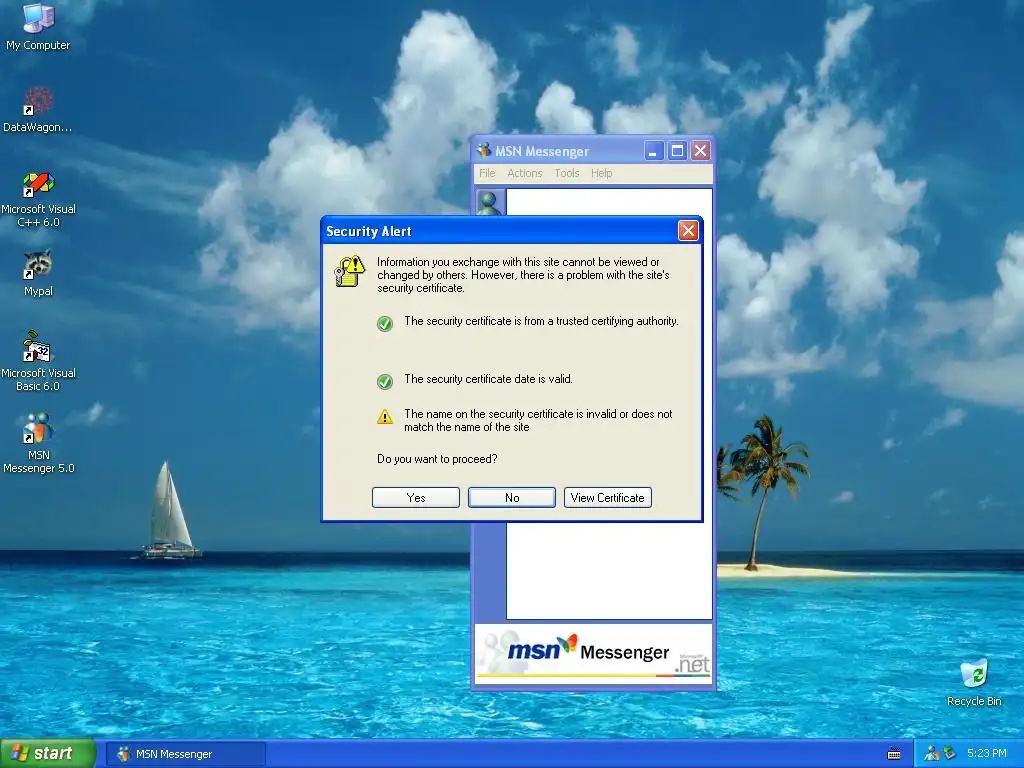1024x768 pixels.
Task: Select the Mypal raccoon browser icon
Action: (38, 273)
